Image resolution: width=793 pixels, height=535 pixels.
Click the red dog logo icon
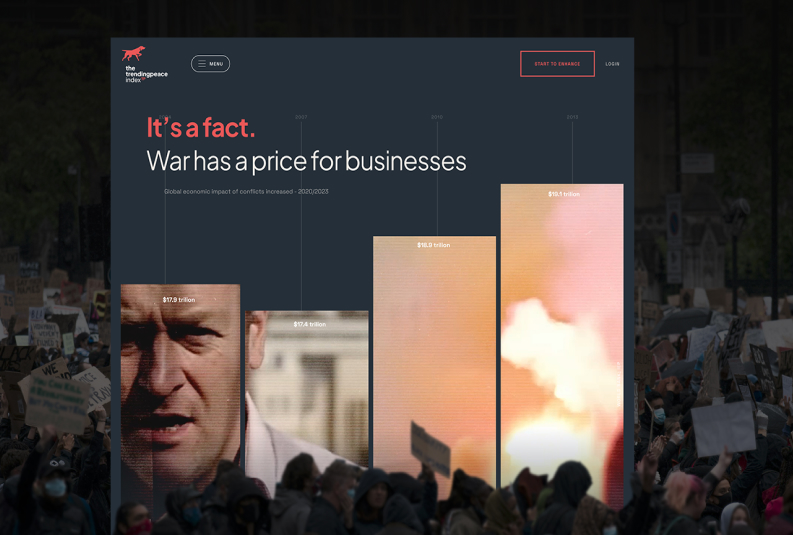tap(134, 53)
